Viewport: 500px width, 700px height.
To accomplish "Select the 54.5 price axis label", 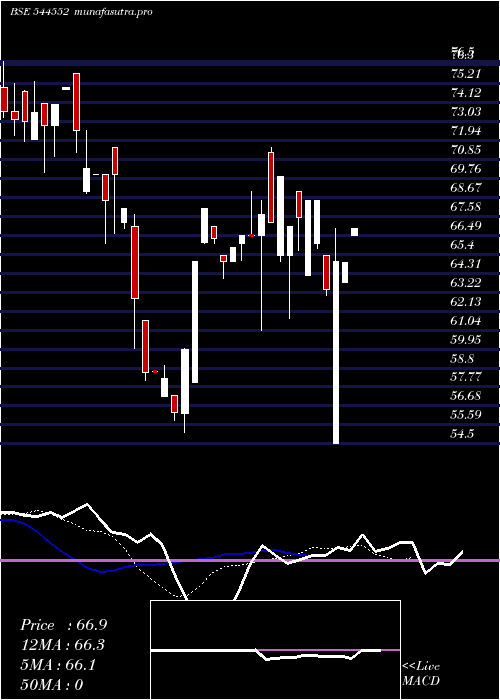I will click(463, 434).
